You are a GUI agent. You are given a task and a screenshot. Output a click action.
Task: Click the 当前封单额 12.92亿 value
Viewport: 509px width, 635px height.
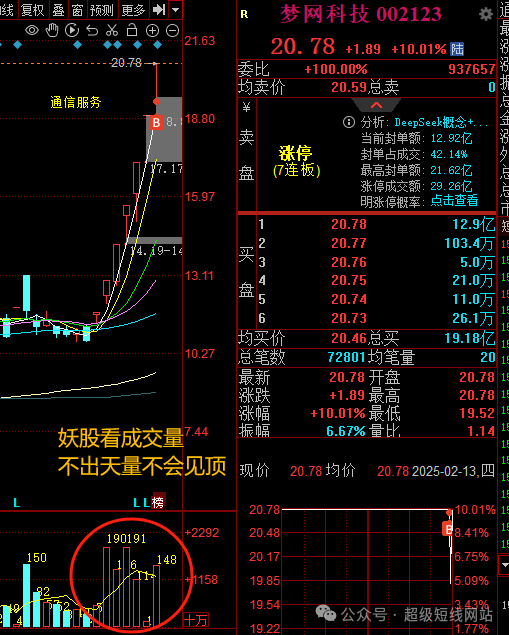click(x=451, y=139)
